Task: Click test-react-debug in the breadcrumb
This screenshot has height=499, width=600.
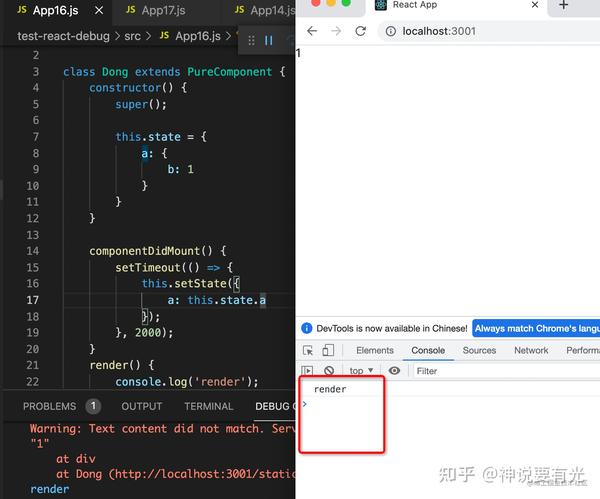Action: coord(63,36)
